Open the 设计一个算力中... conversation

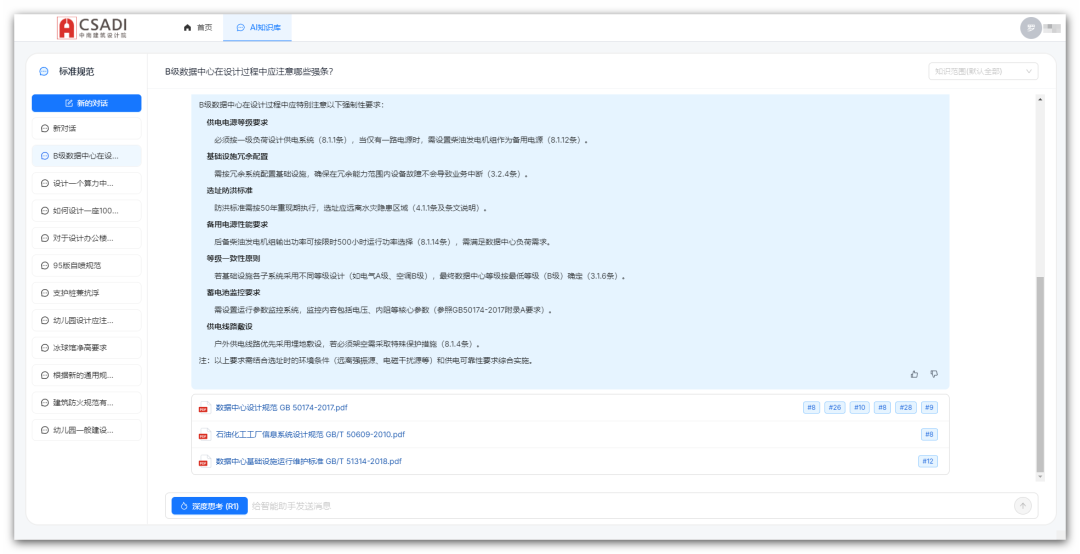pos(87,183)
